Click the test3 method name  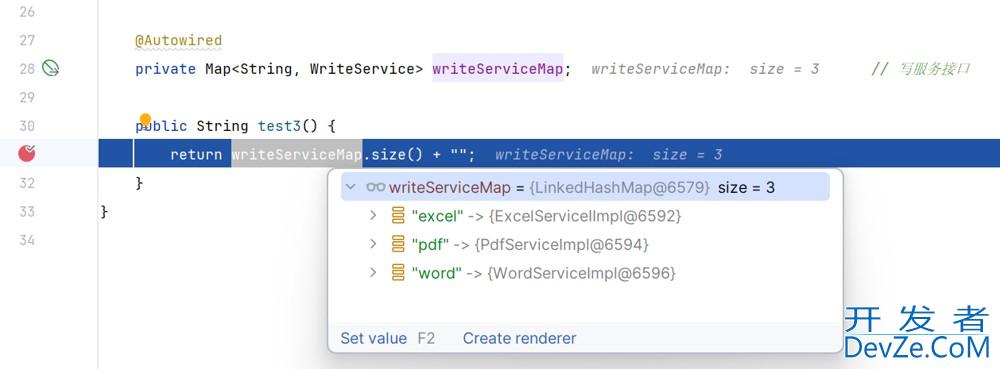click(279, 126)
